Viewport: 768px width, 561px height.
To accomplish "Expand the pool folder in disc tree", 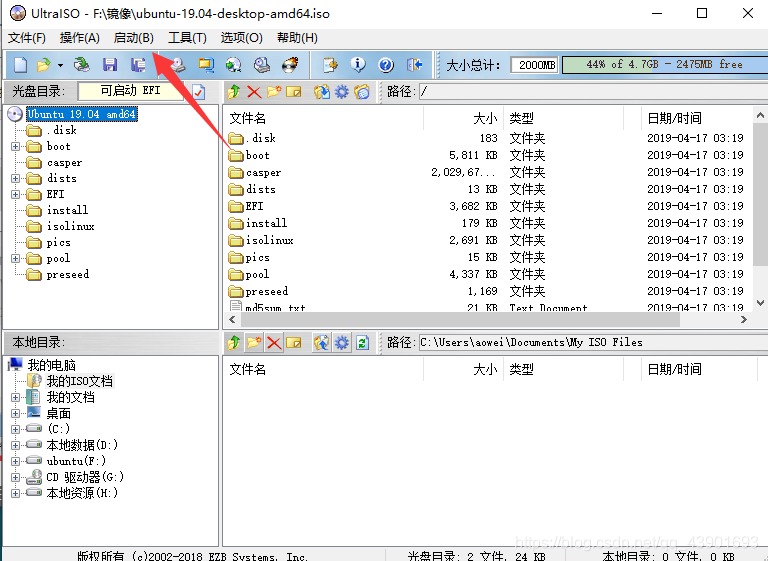I will pyautogui.click(x=15, y=258).
